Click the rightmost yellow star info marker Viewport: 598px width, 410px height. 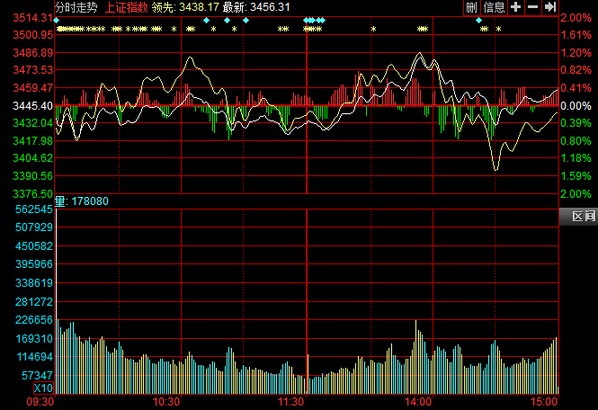498,29
